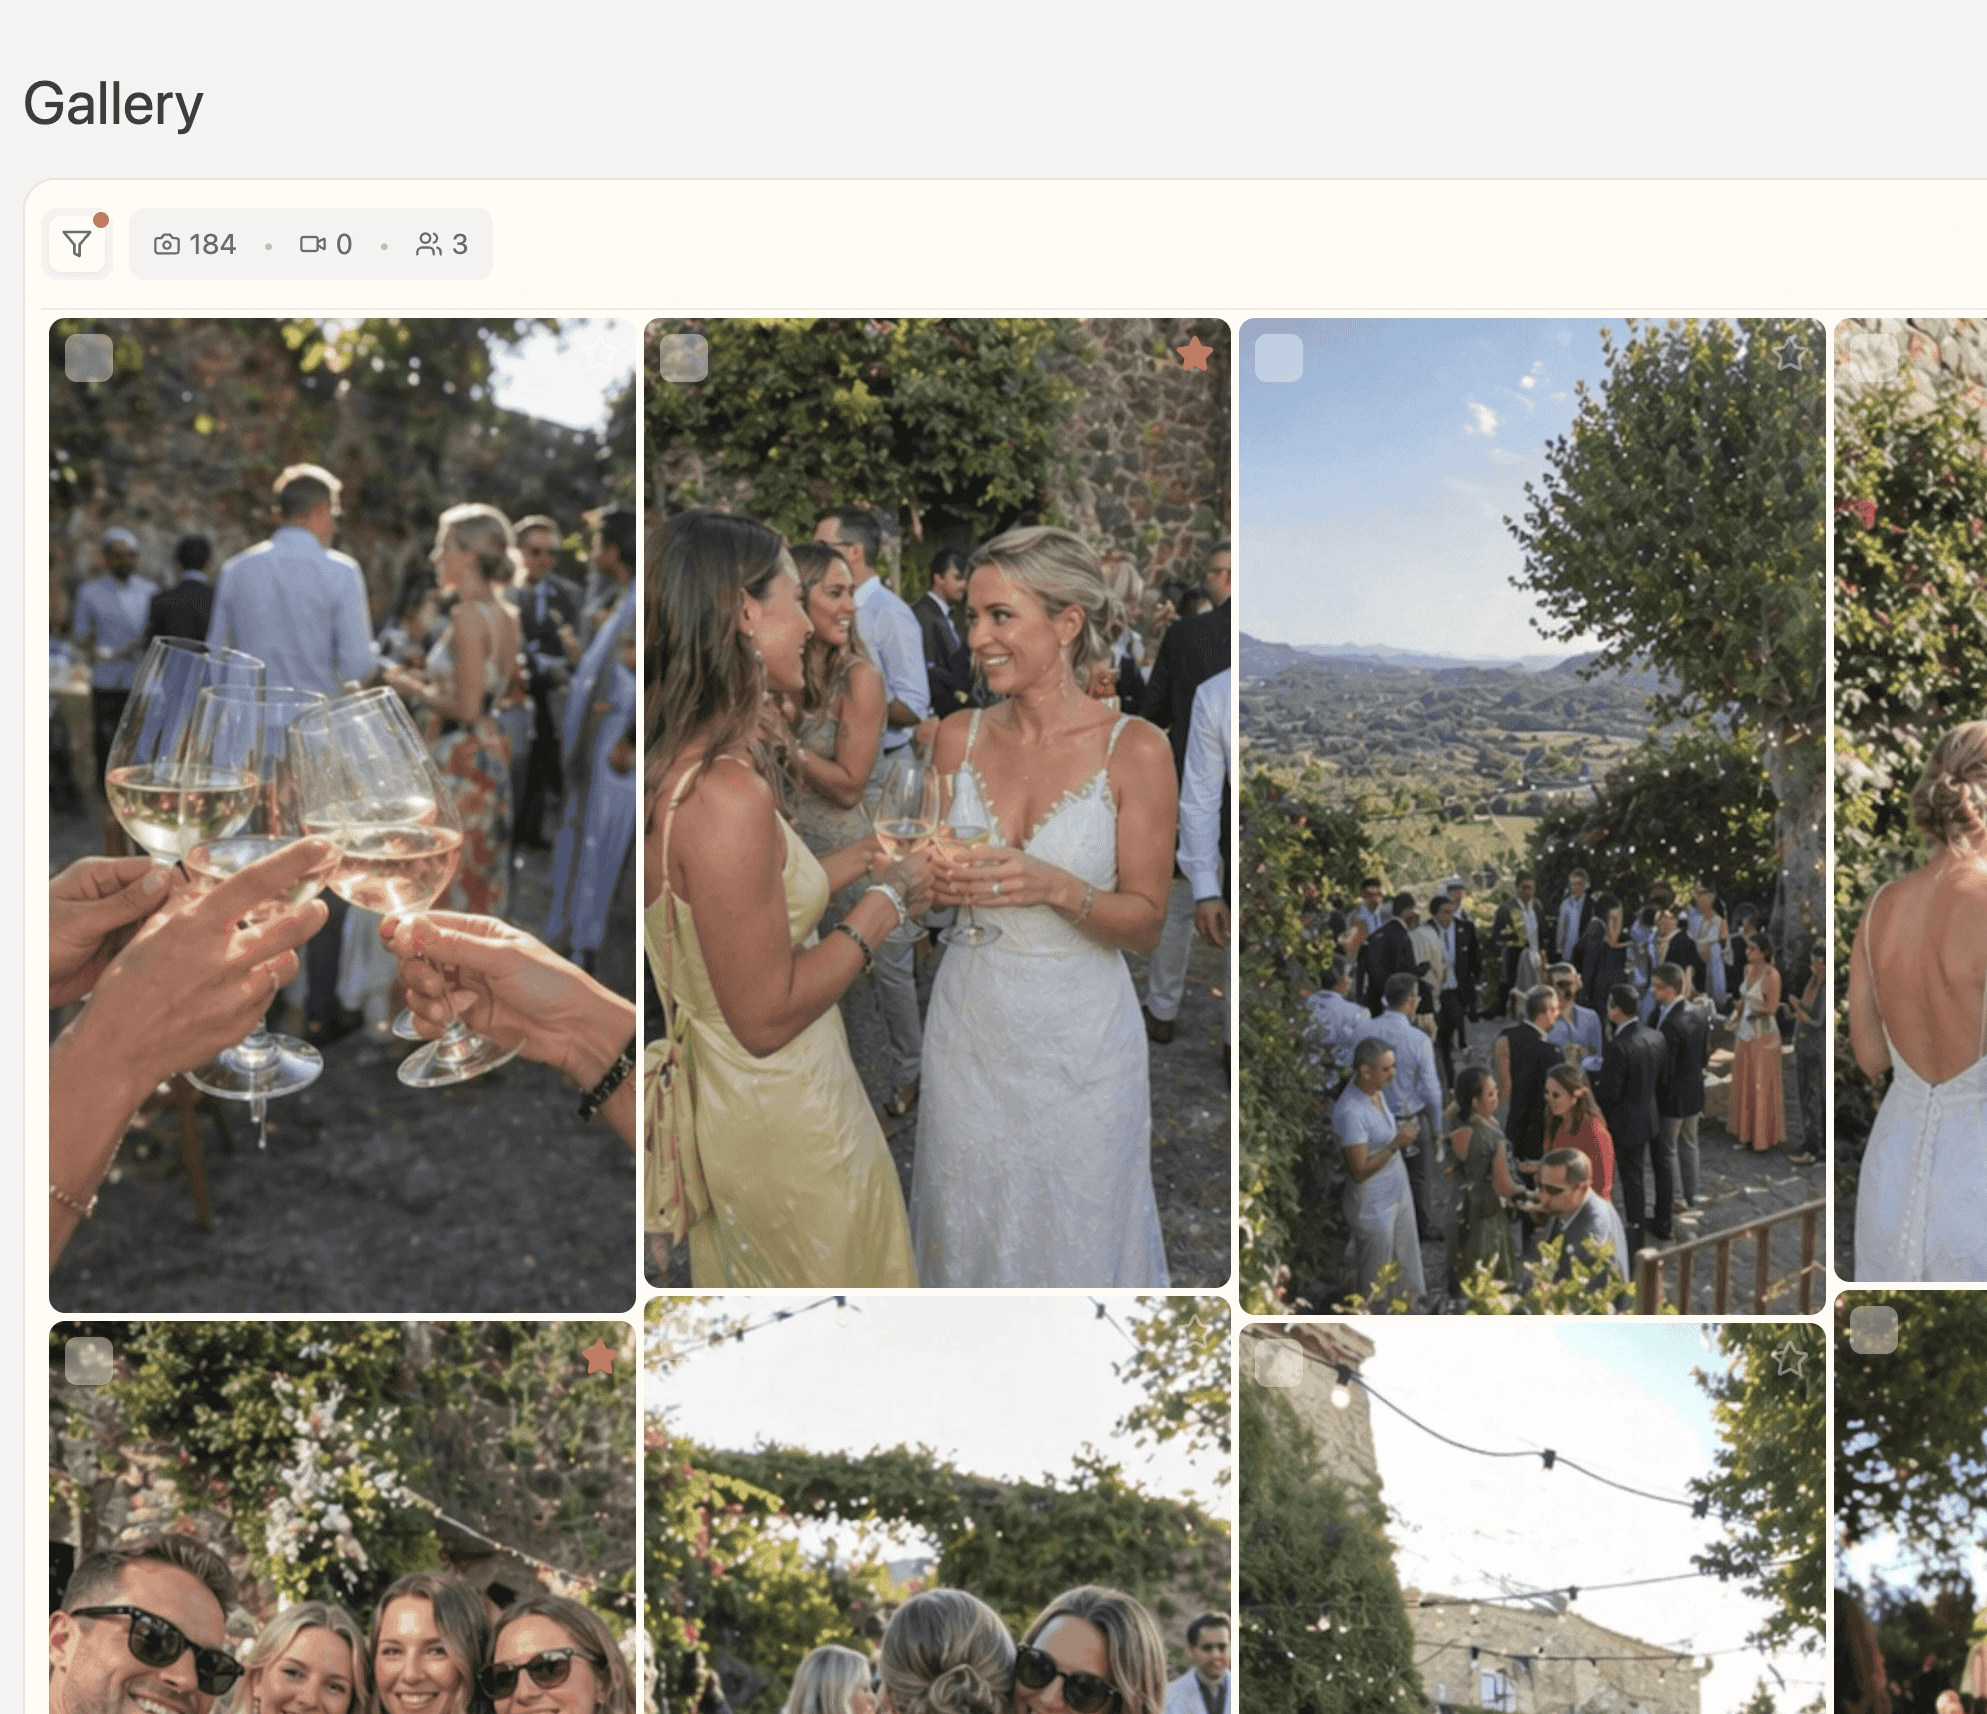The width and height of the screenshot is (1987, 1714).
Task: Select checkbox on wine glasses toast photo
Action: 89,358
